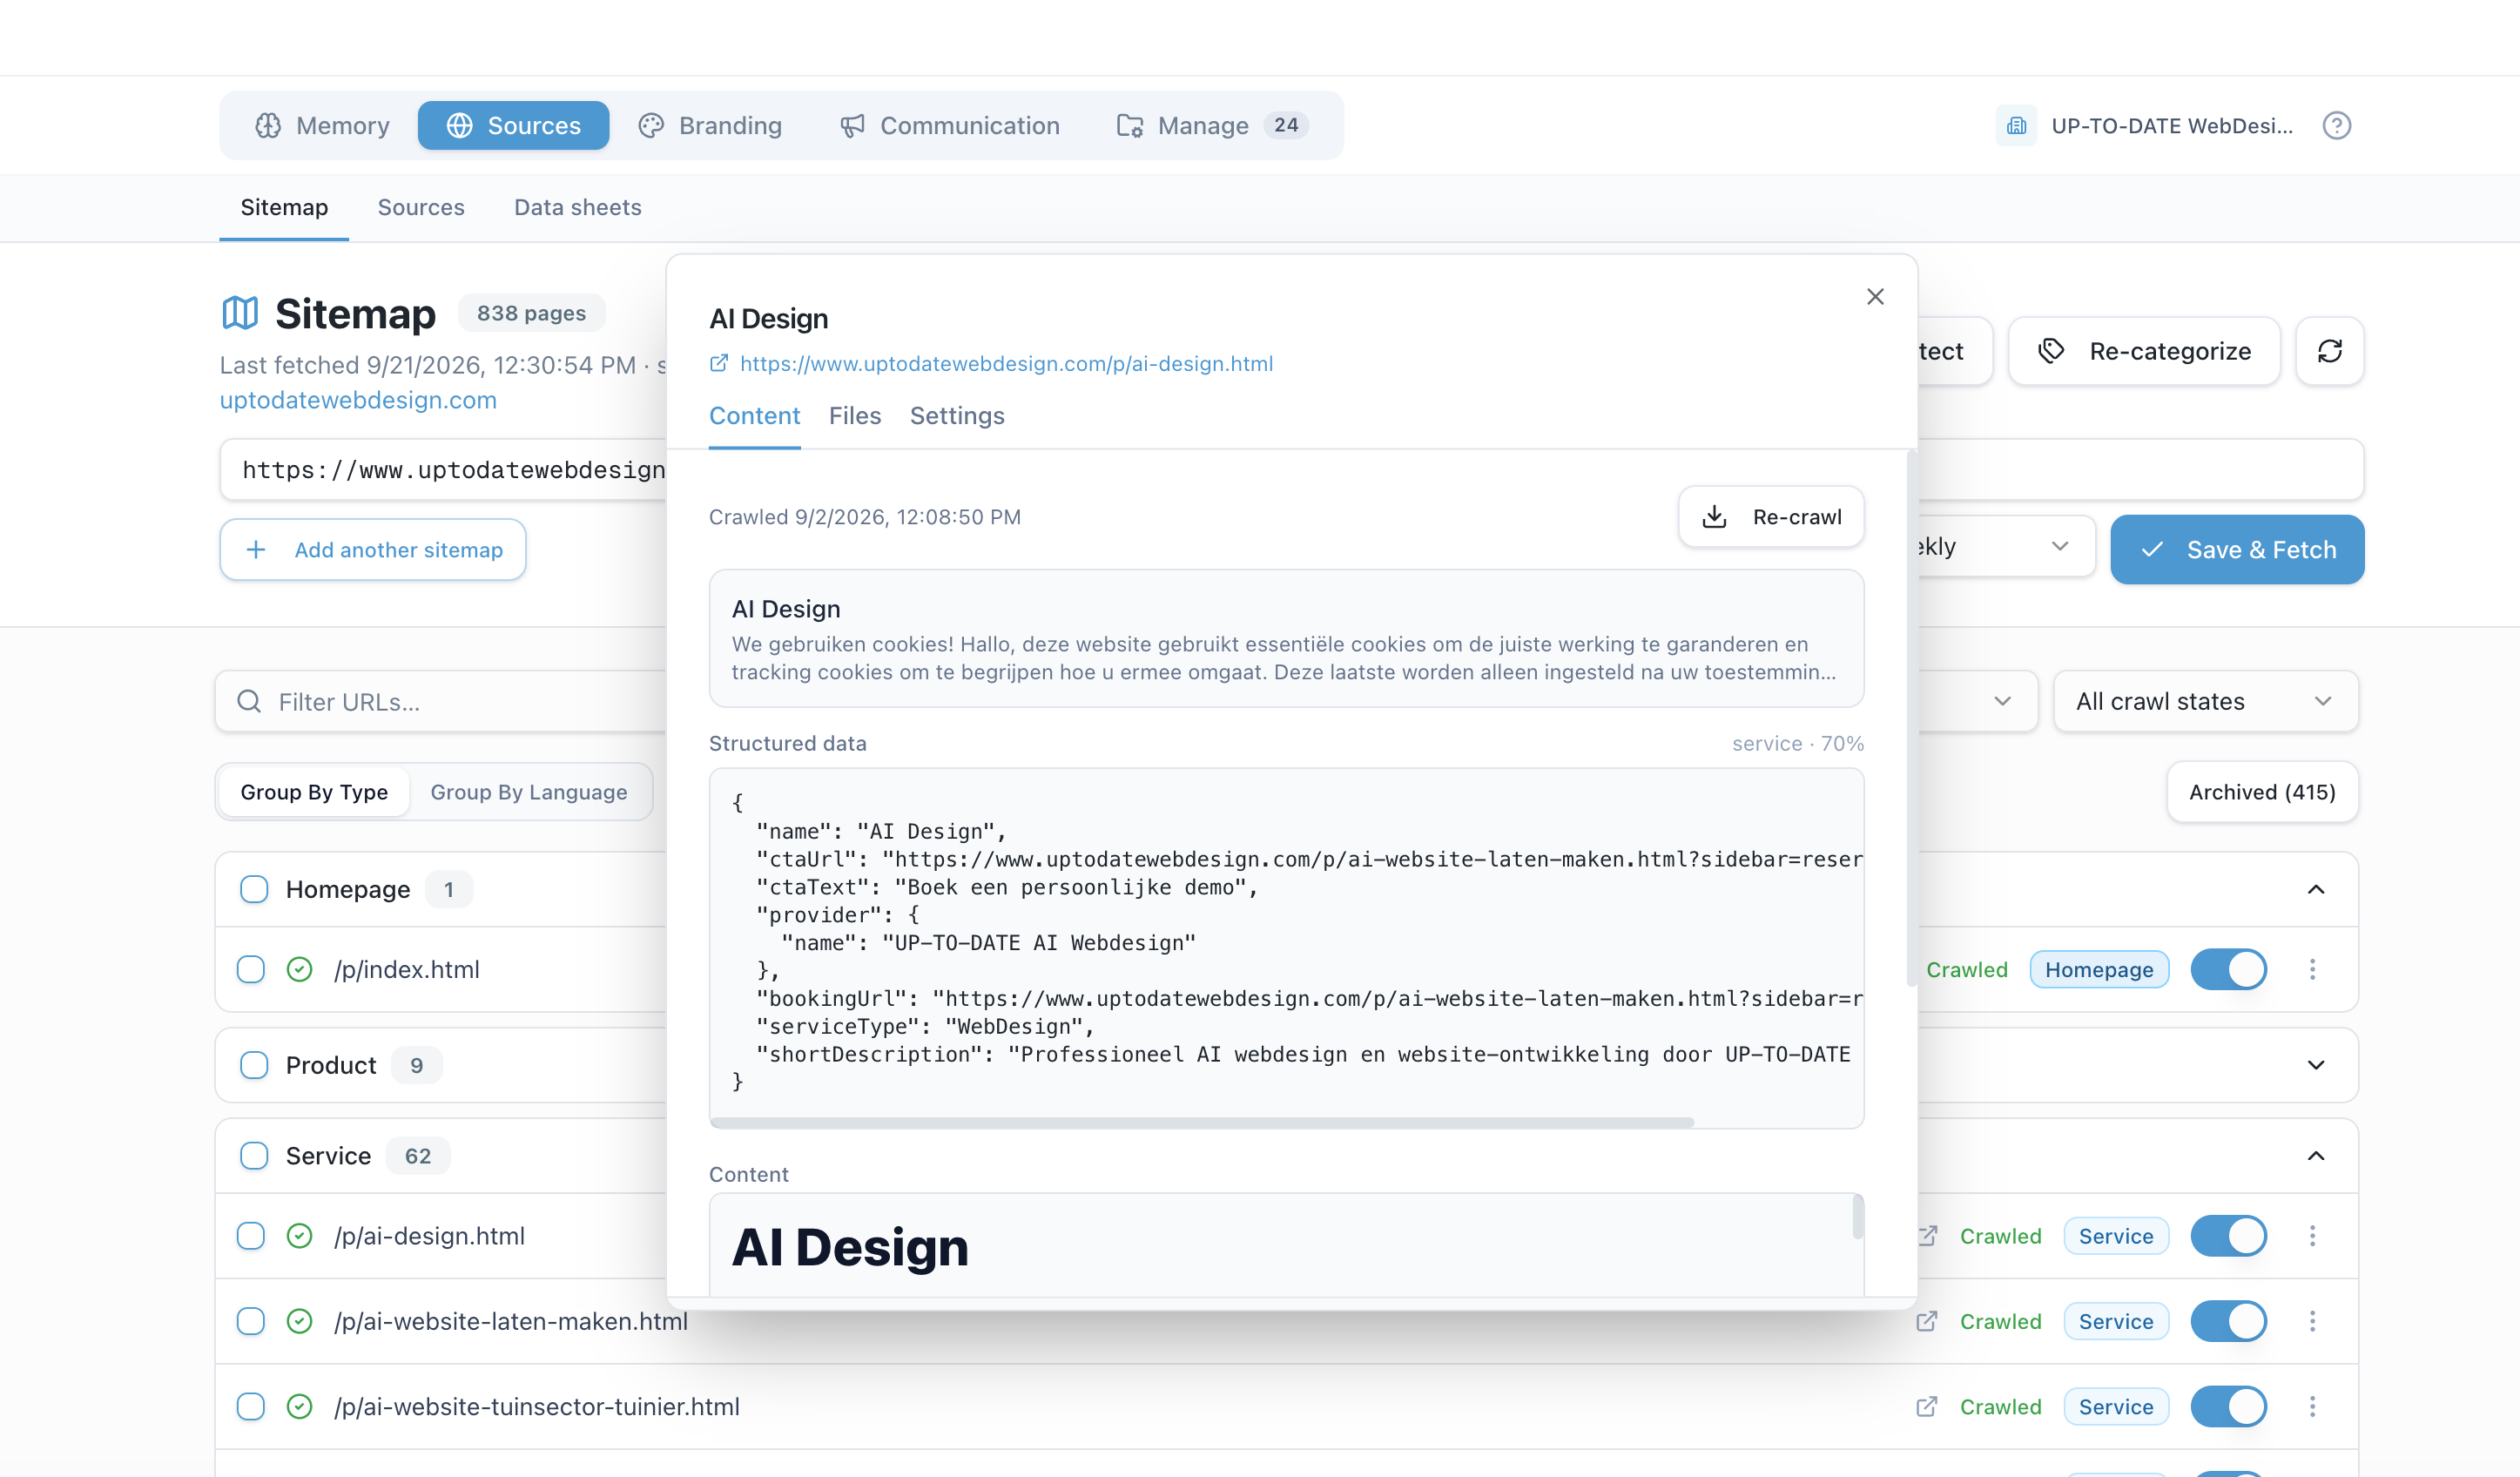Open the Branding navigation tab
Viewport: 2520px width, 1477px height.
pyautogui.click(x=710, y=126)
